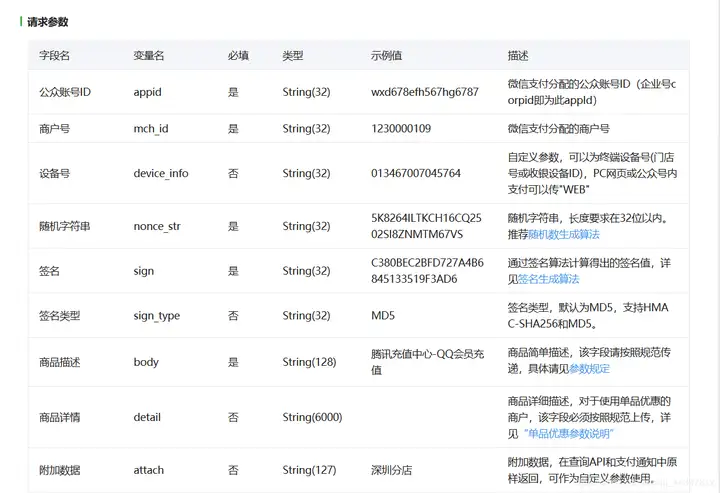Image resolution: width=720 pixels, height=493 pixels.
Task: Select the attach variable name
Action: tap(148, 470)
